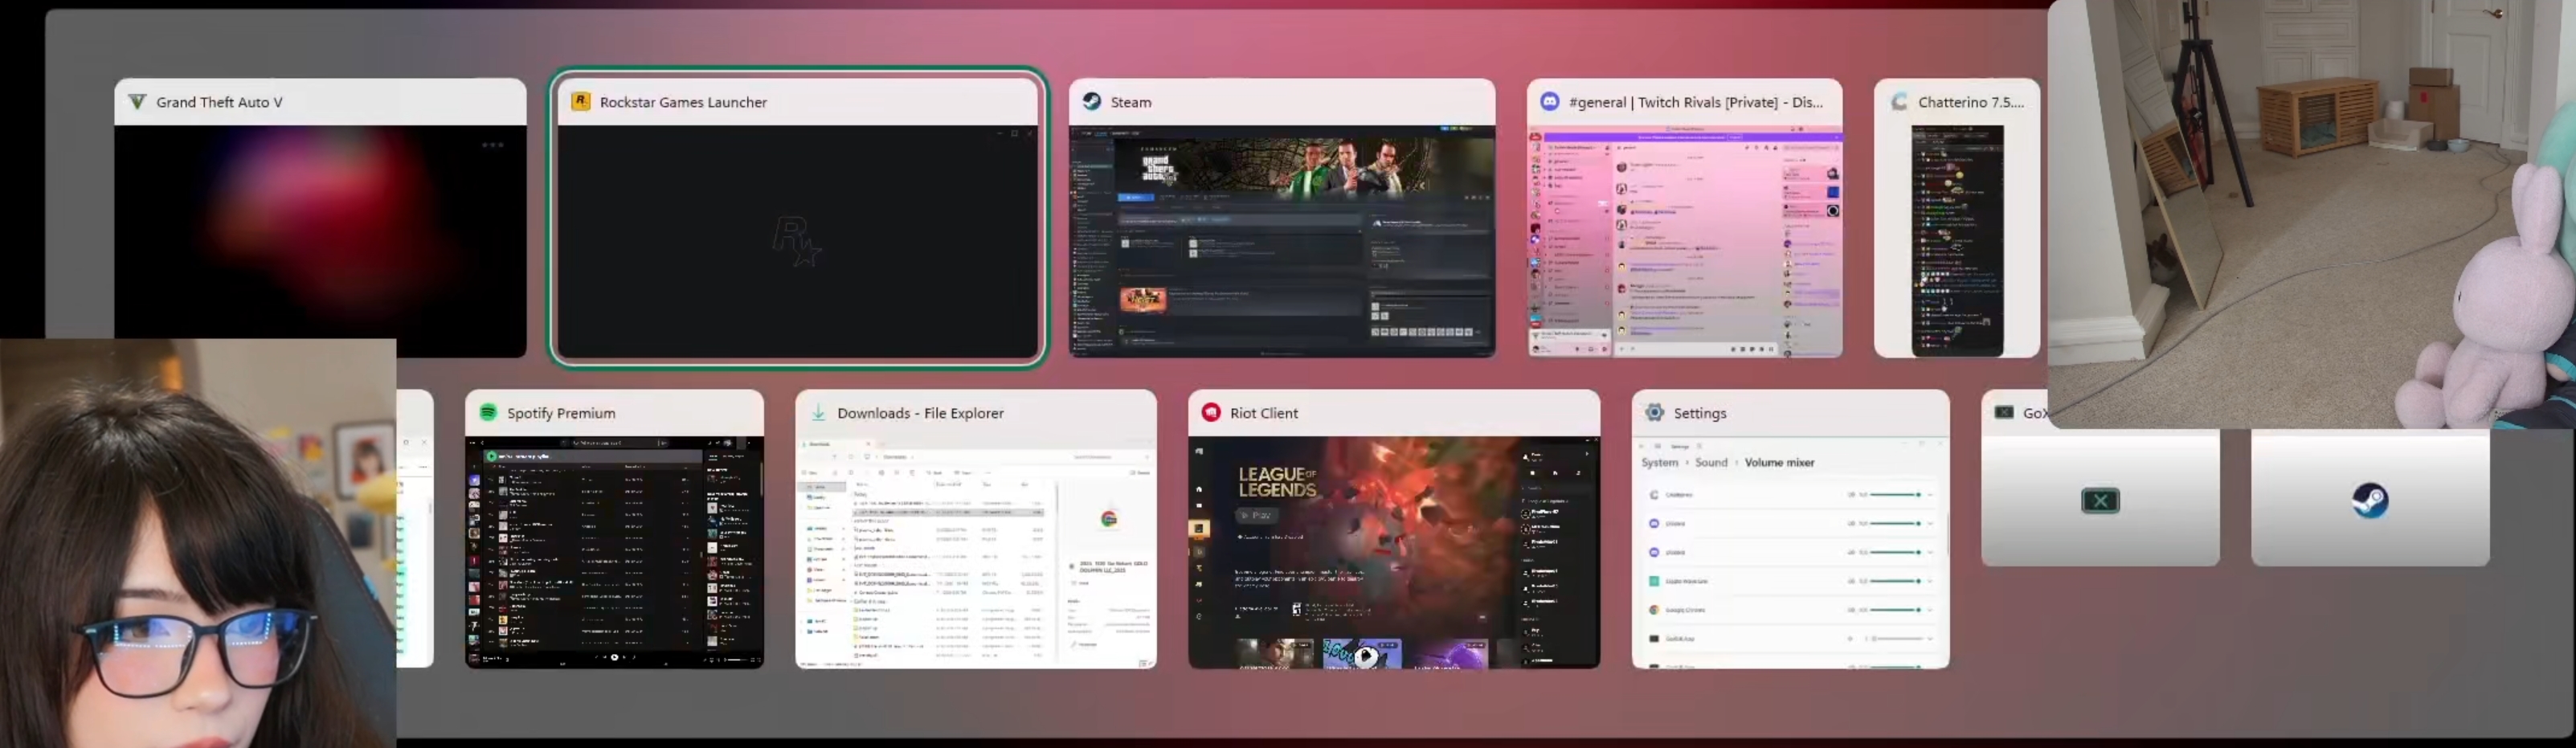Click the large Steam logo in the untitled card
Viewport: 2576px width, 748px height.
2370,500
